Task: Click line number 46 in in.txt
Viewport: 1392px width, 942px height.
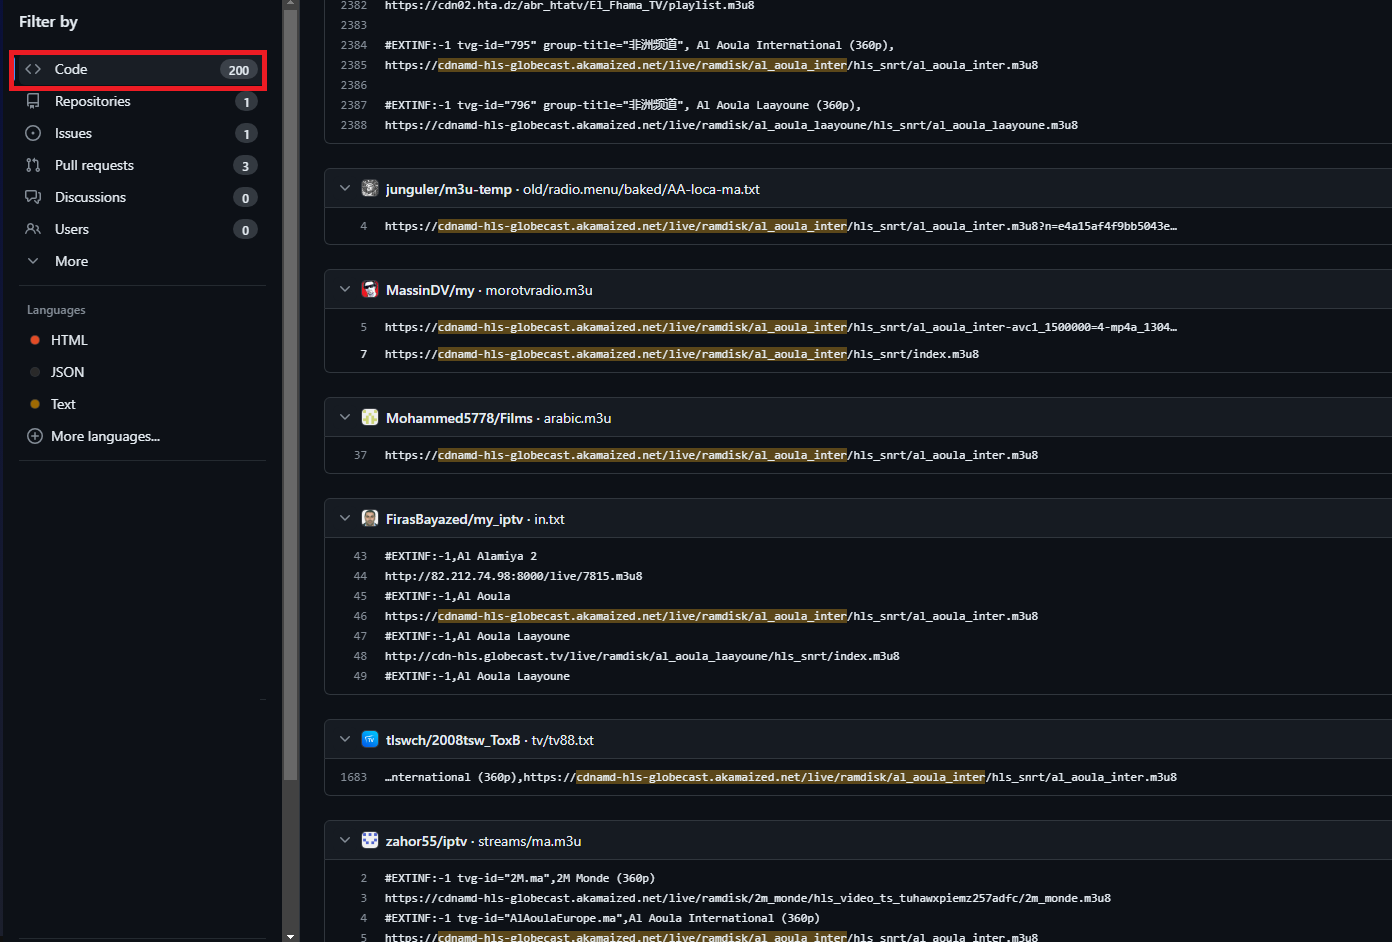Action: coord(360,616)
